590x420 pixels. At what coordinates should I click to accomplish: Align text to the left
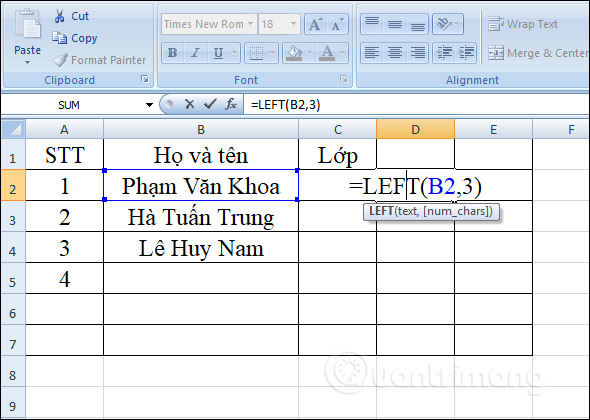(x=372, y=53)
